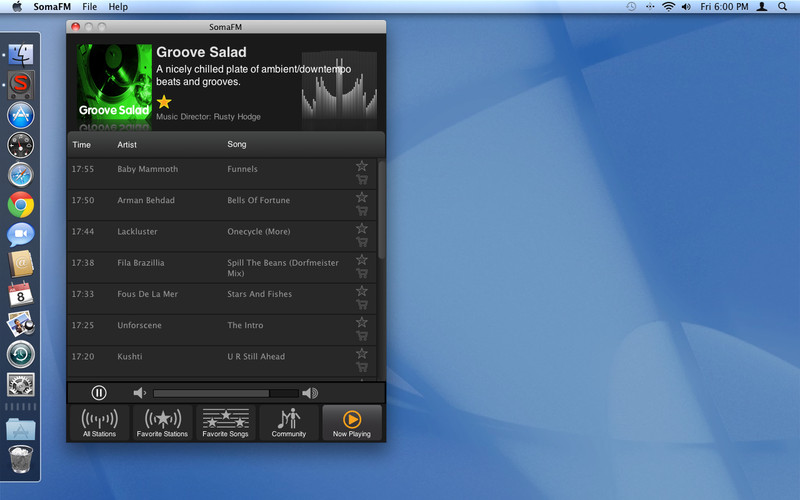Open iChat from the dock

click(x=21, y=234)
